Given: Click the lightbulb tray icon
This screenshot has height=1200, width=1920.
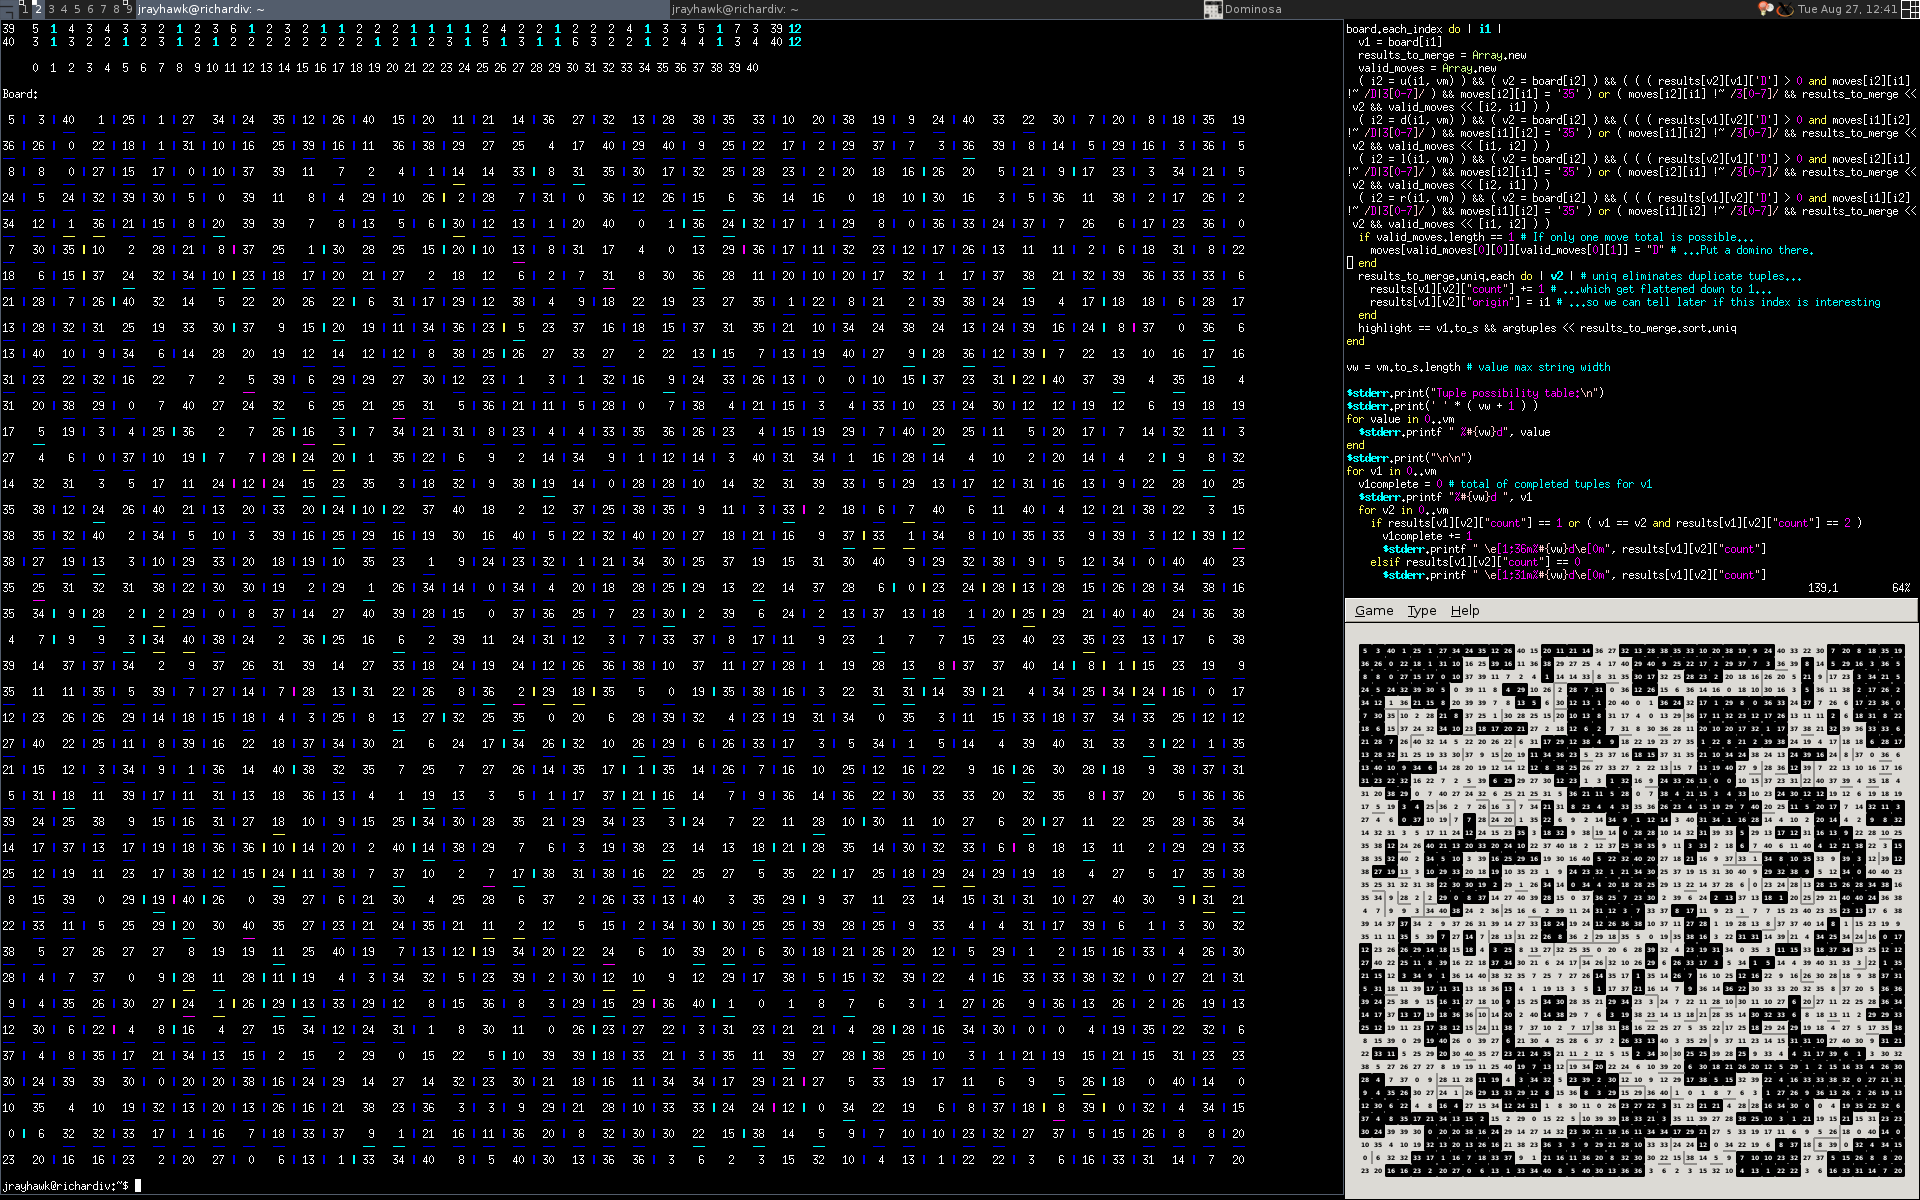Looking at the screenshot, I should [1765, 9].
